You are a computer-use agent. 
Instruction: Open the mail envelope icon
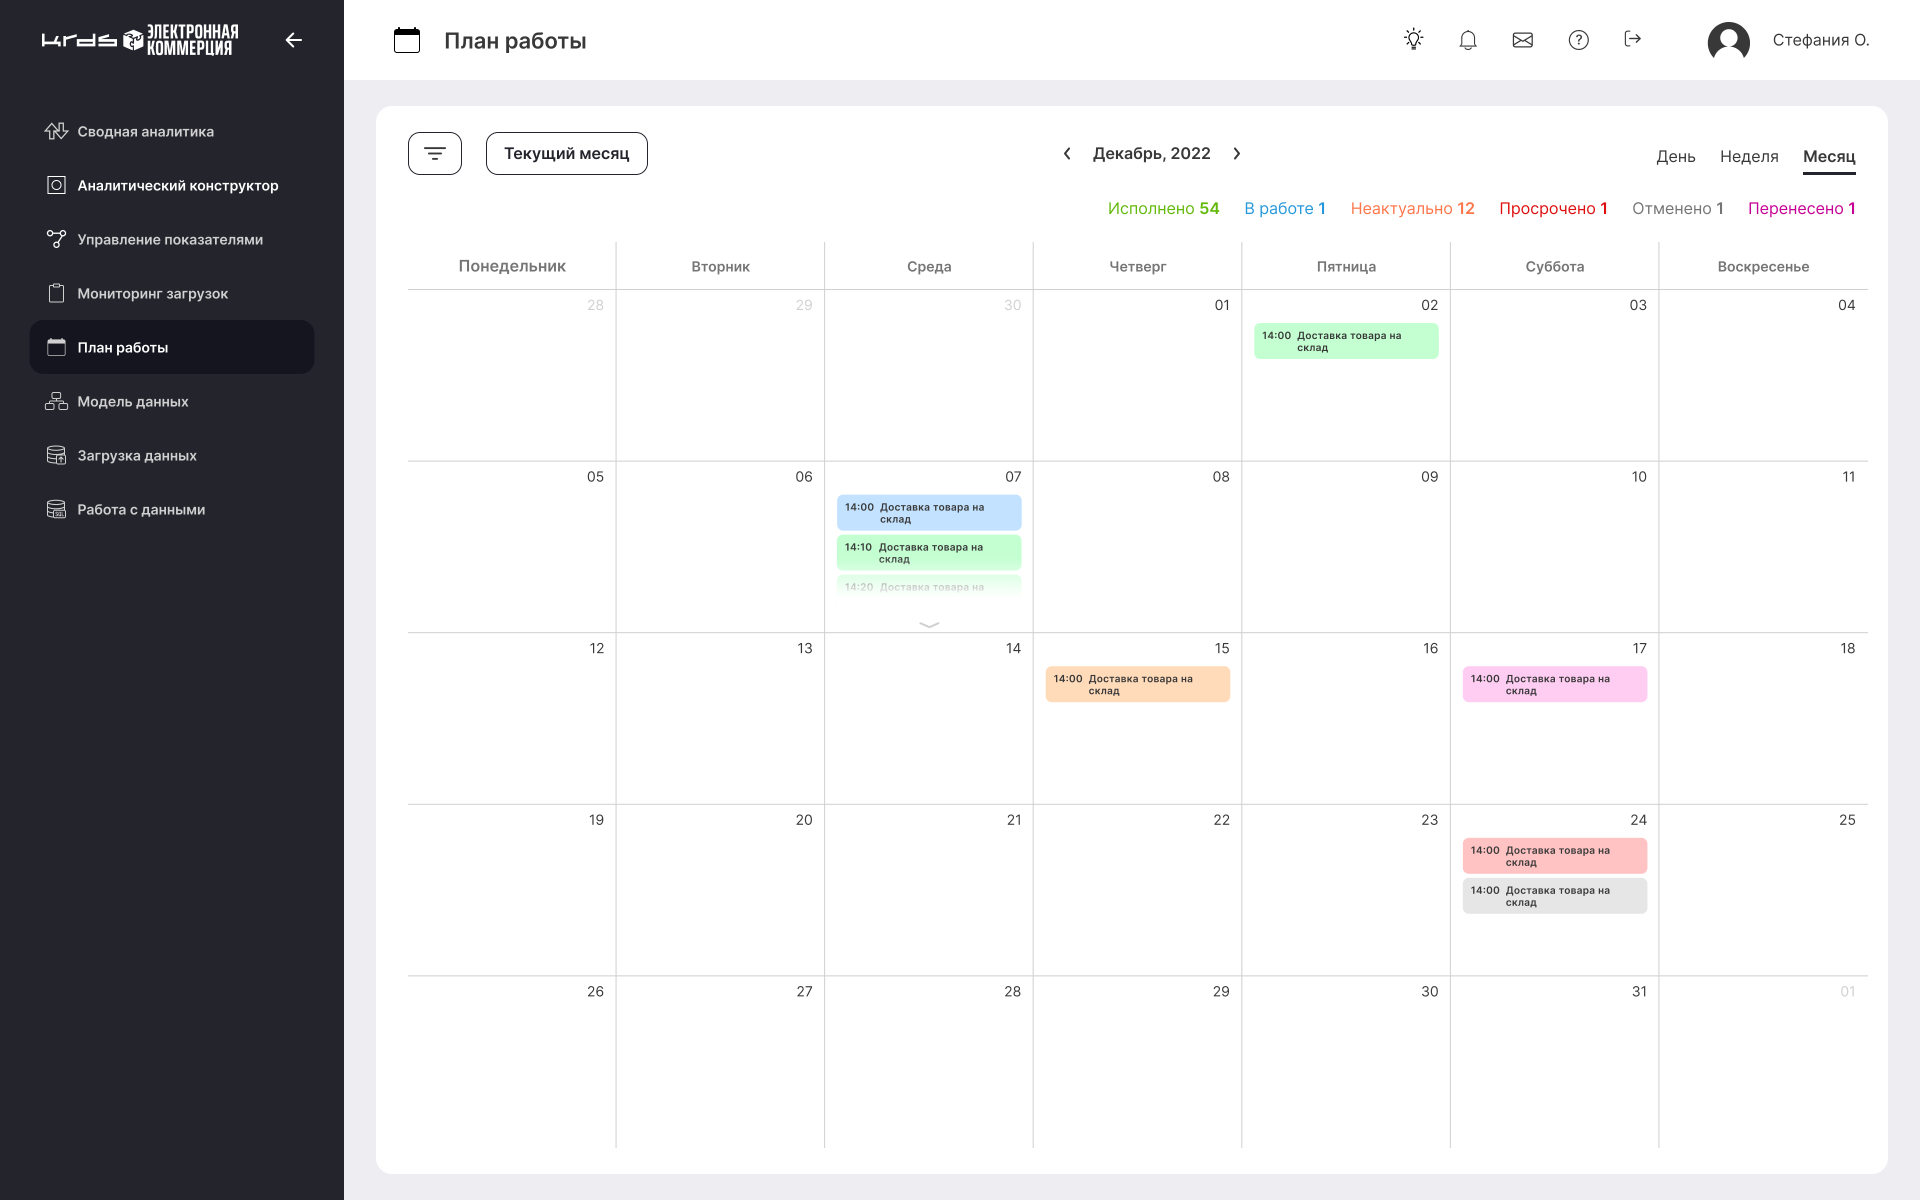tap(1523, 40)
